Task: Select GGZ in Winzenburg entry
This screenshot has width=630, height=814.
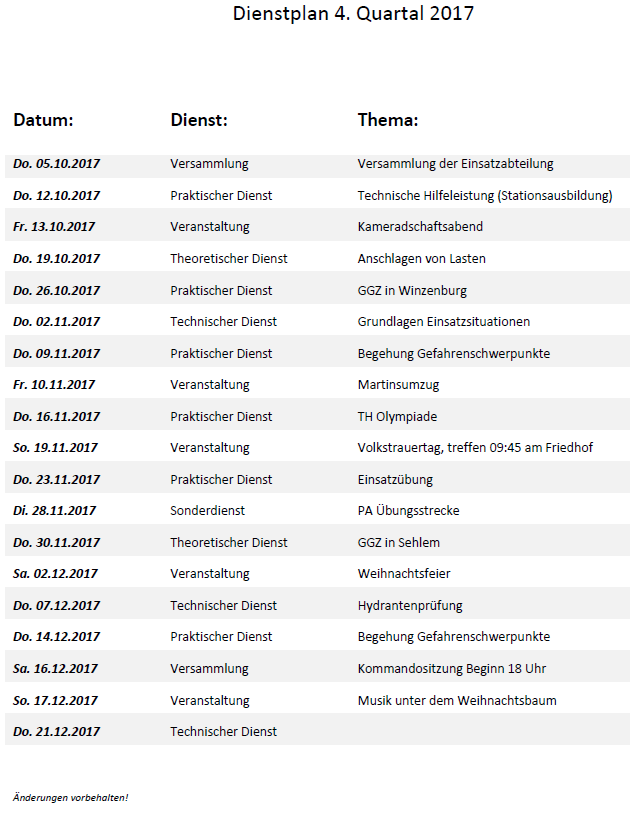Action: tap(412, 291)
